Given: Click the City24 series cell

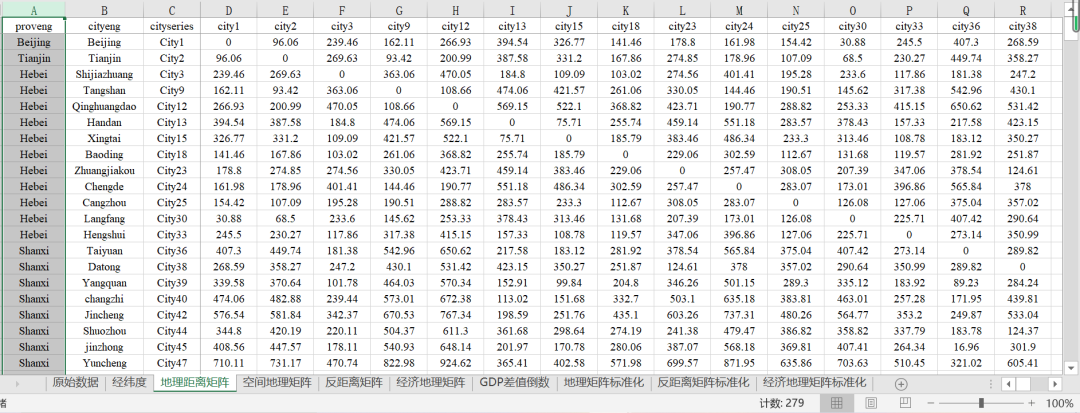Looking at the screenshot, I should click(x=172, y=187).
